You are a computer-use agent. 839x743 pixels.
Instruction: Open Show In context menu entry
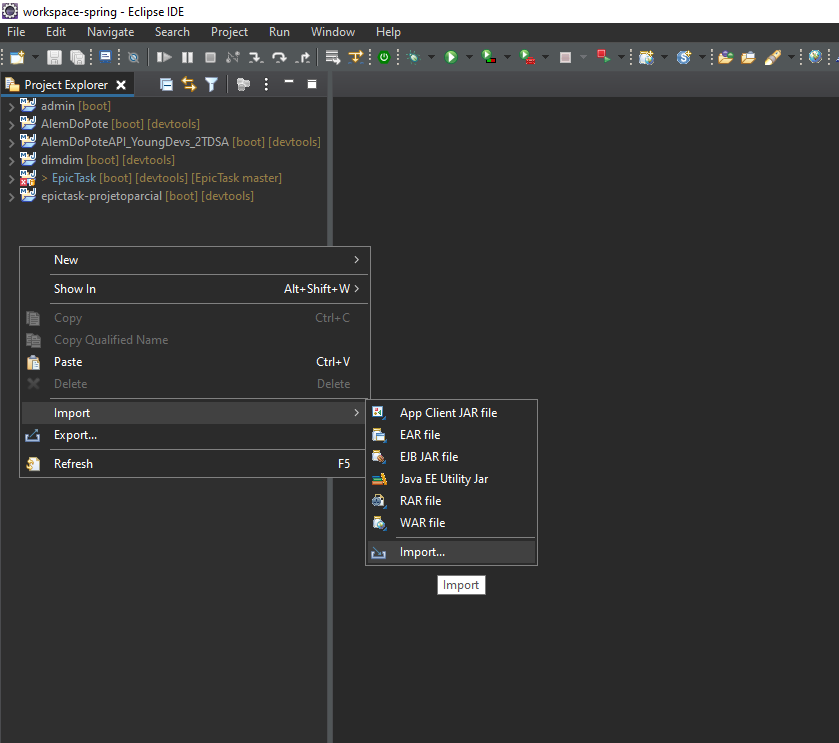coord(195,289)
